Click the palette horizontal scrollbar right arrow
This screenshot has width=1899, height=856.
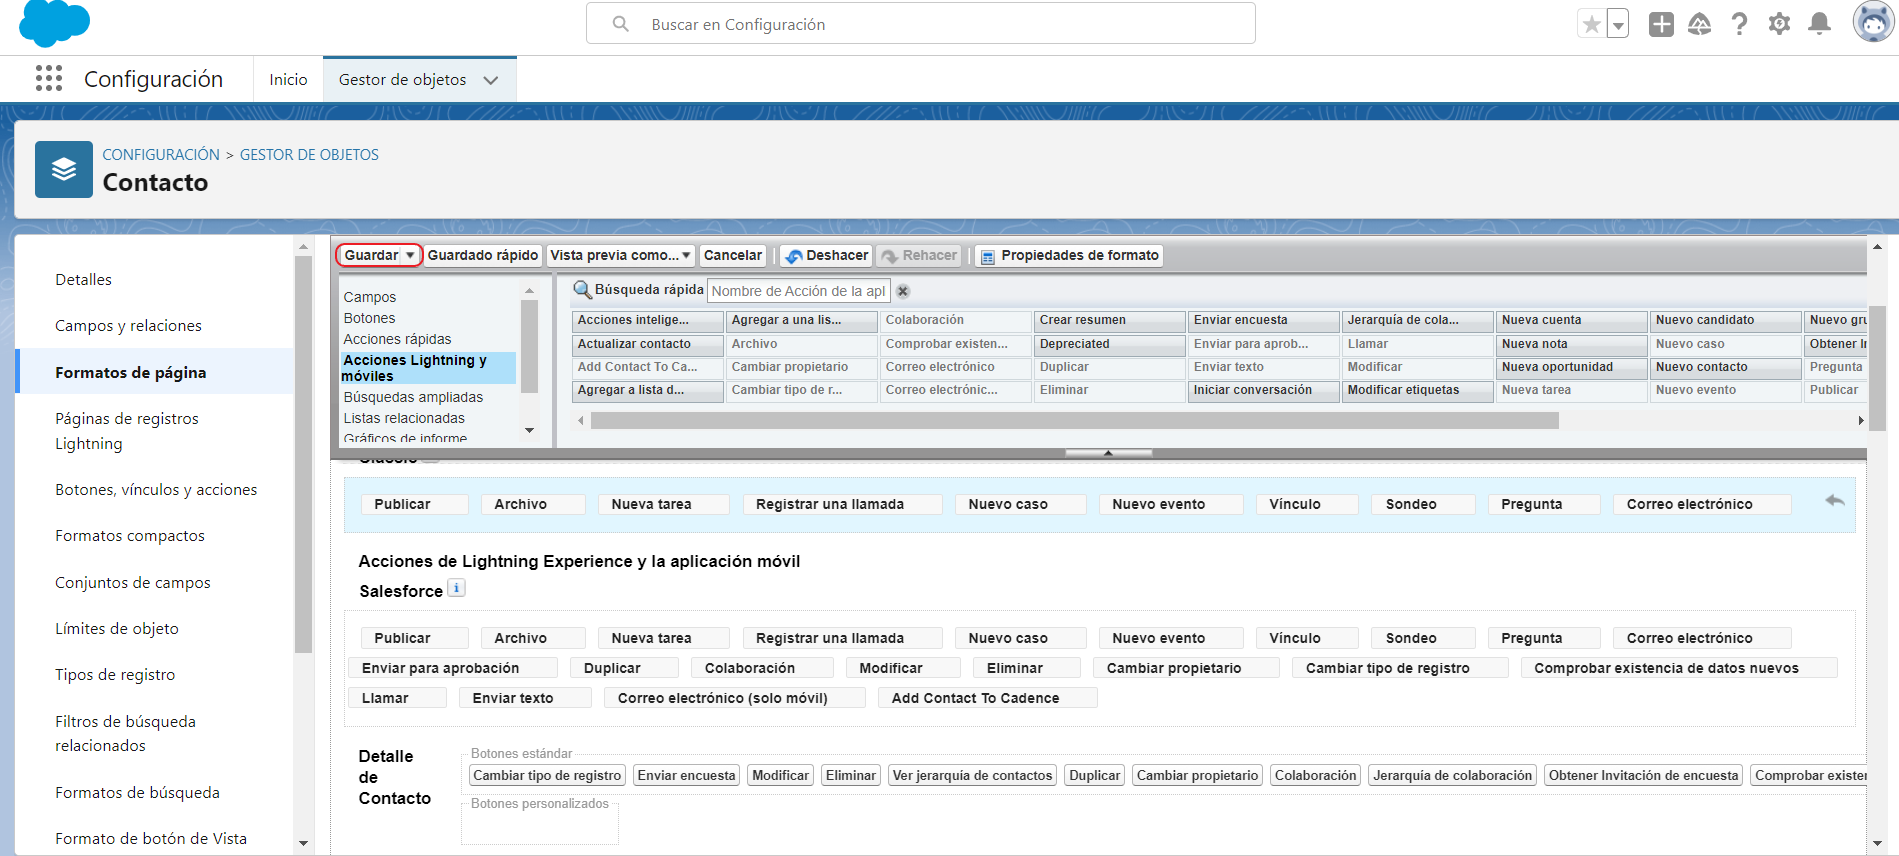(1860, 420)
